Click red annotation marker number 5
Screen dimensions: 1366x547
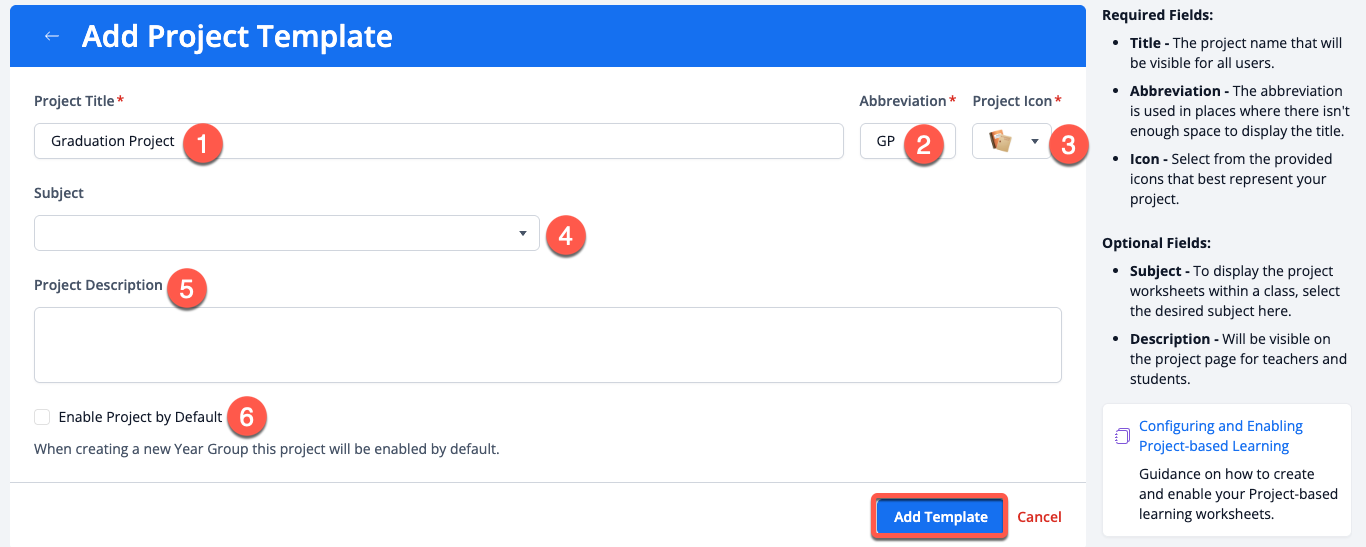tap(187, 289)
